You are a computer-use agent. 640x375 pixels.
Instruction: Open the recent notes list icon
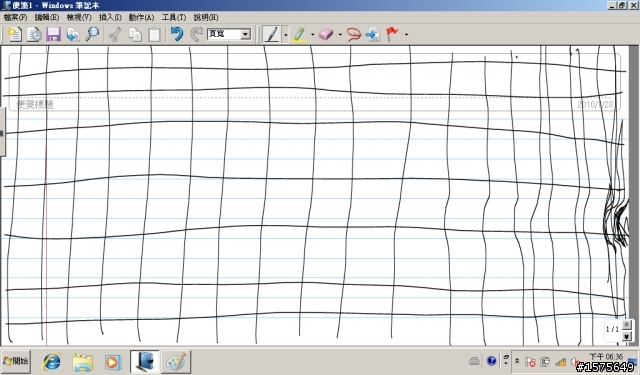[x=34, y=34]
